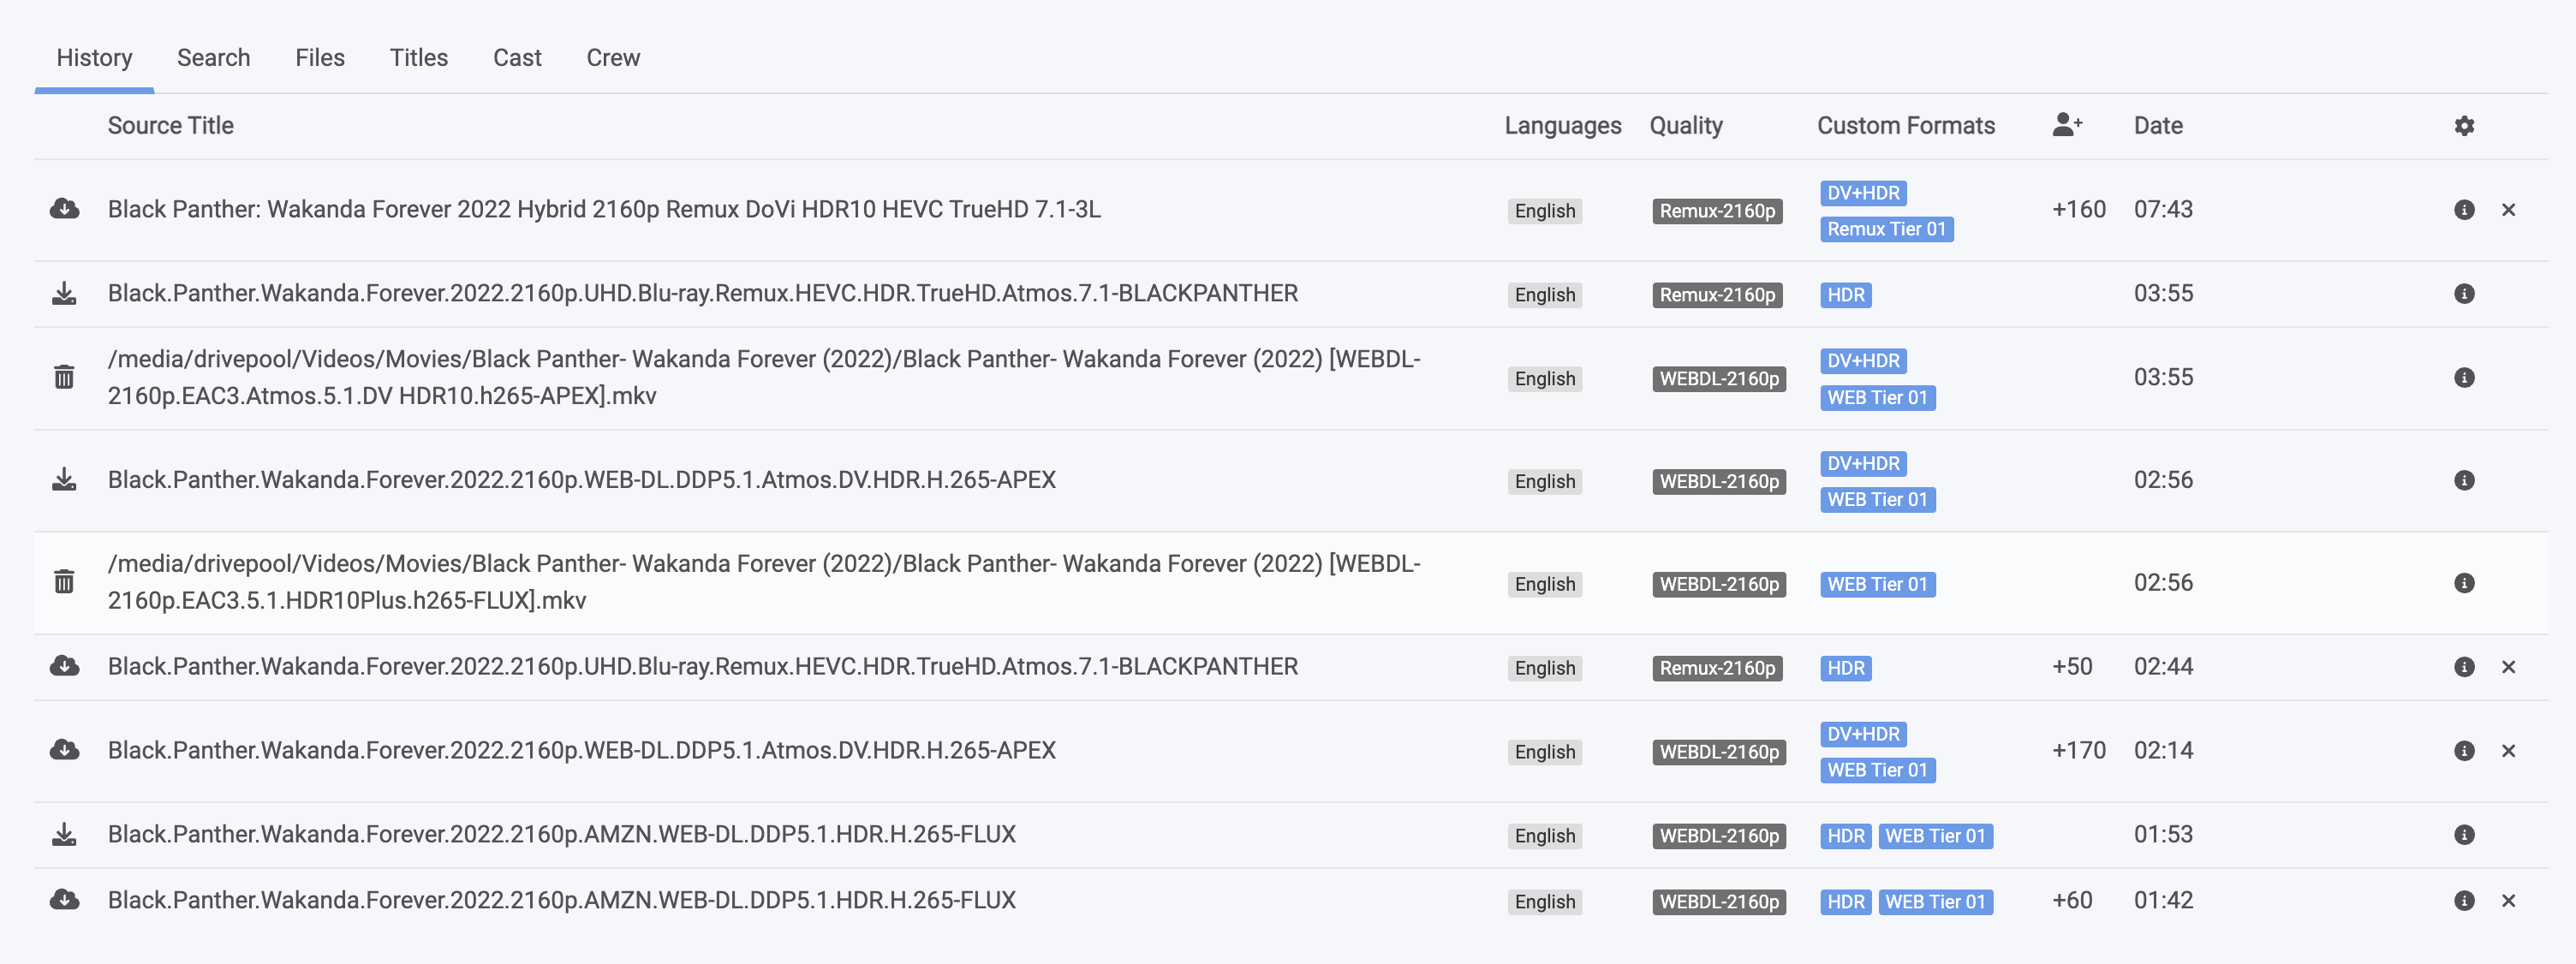2576x964 pixels.
Task: Mark the Hybrid Remux grab as failed
Action: [x=2510, y=211]
